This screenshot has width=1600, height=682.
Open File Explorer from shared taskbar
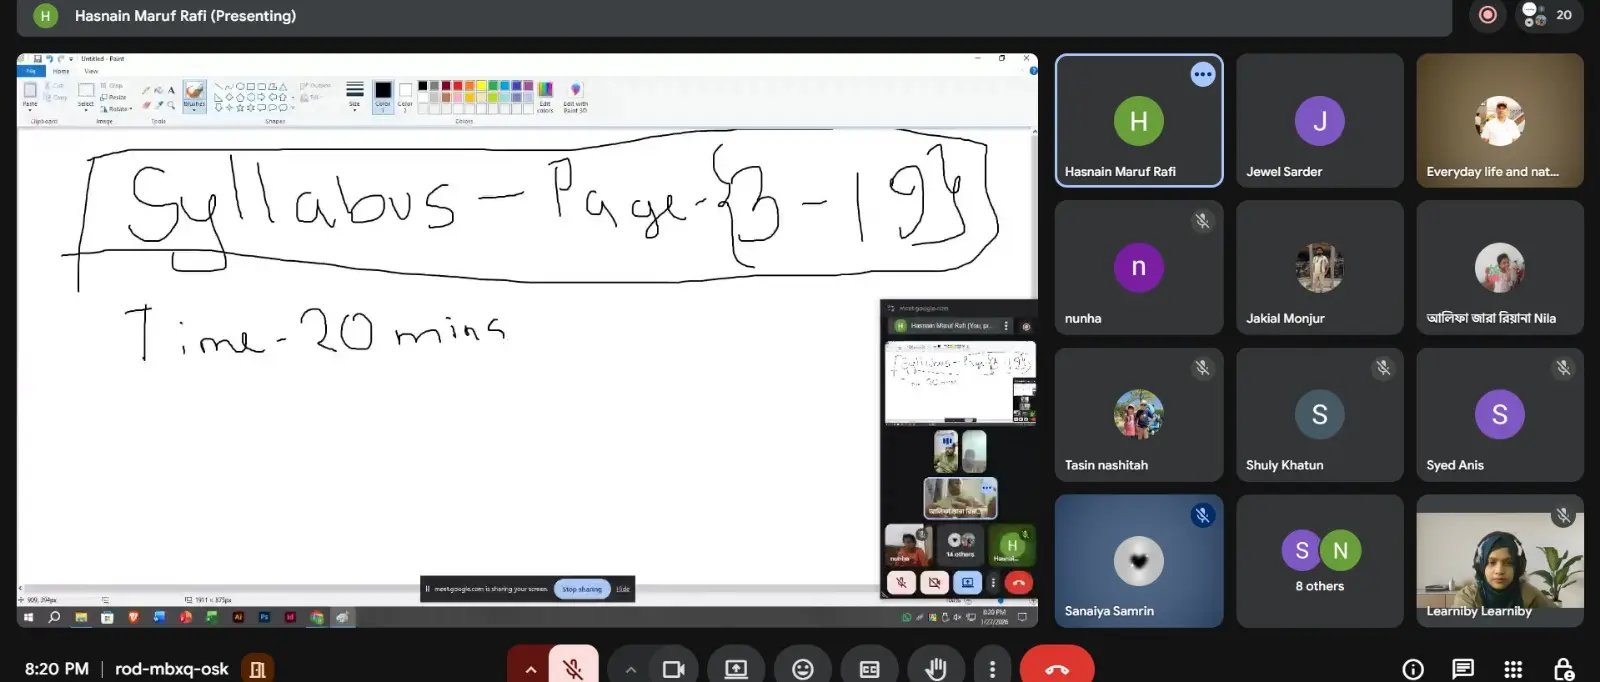pos(81,617)
